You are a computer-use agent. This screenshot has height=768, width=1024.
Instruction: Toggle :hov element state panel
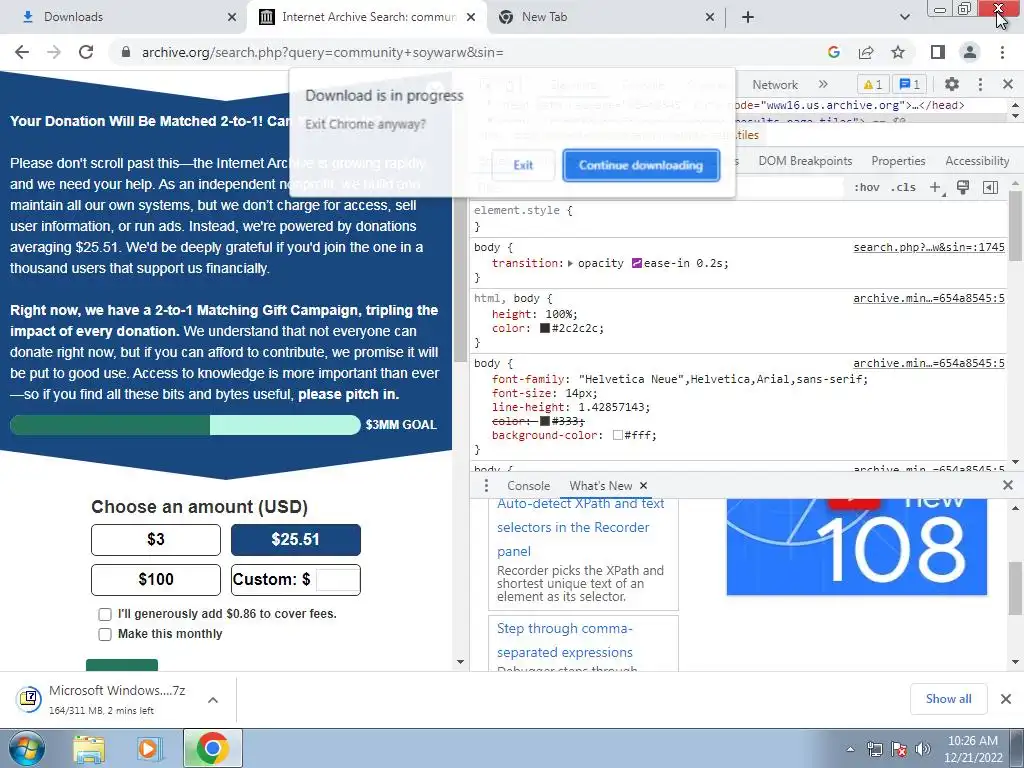pos(867,187)
